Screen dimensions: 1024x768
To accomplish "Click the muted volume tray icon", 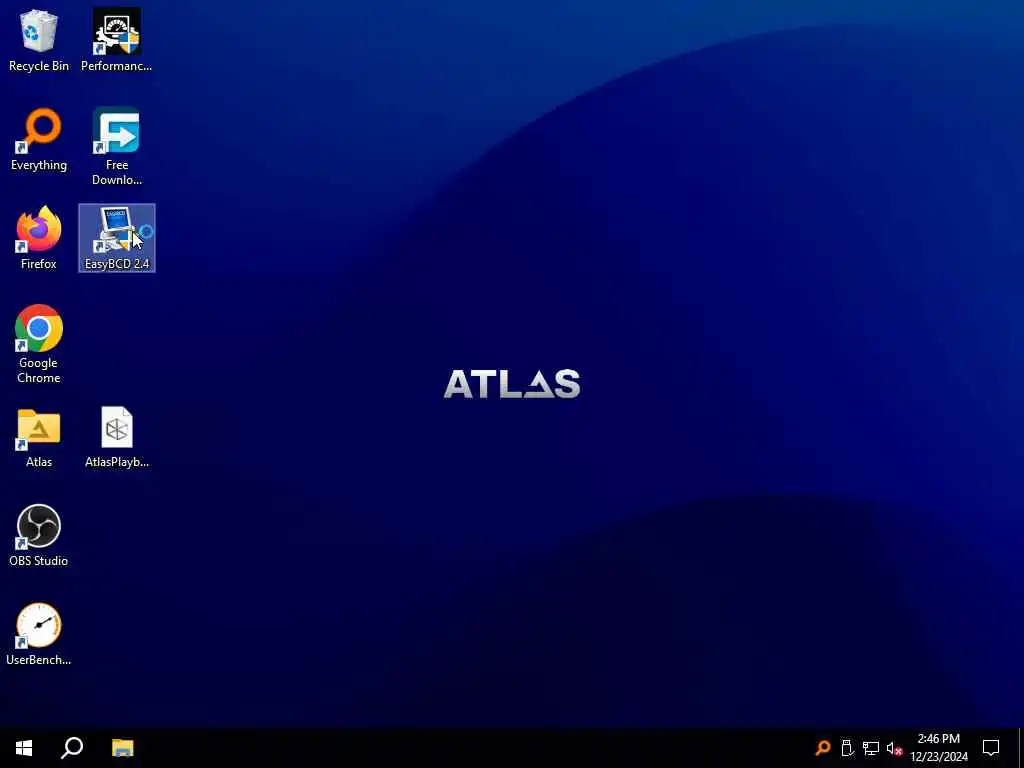I will (894, 748).
